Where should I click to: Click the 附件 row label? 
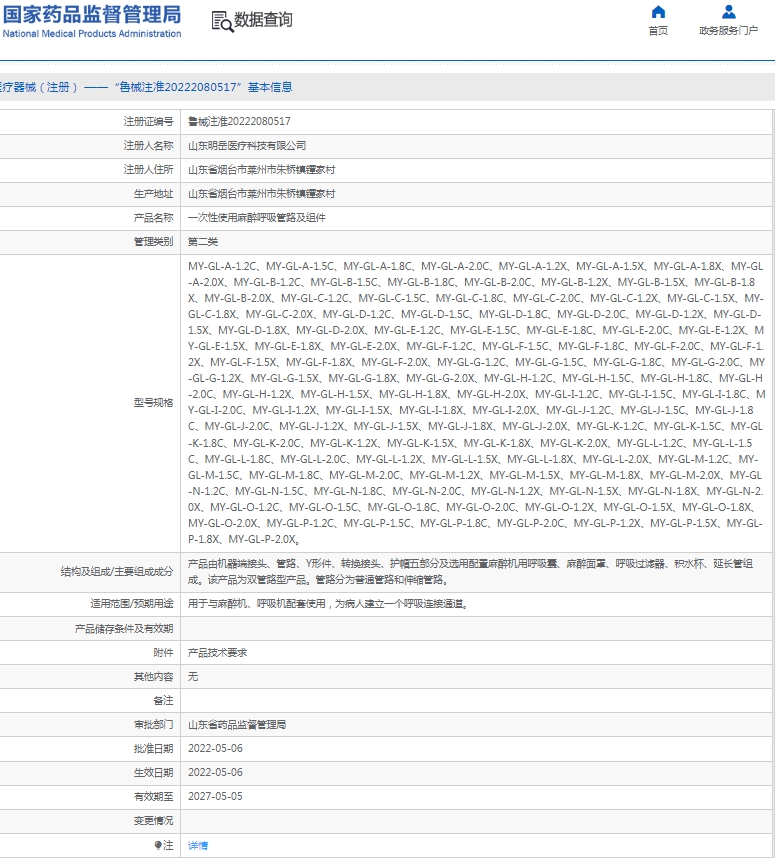(163, 652)
